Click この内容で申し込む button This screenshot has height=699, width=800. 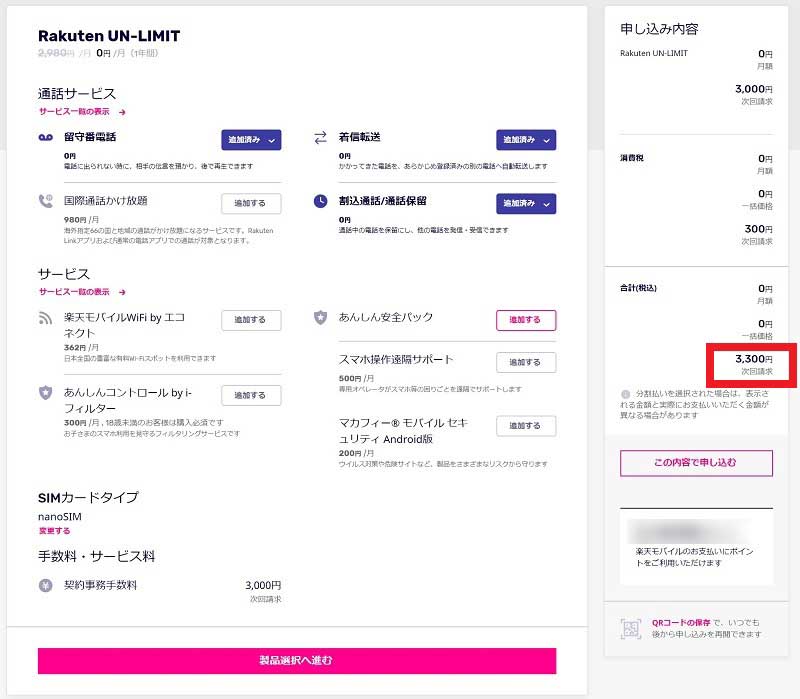(x=696, y=463)
